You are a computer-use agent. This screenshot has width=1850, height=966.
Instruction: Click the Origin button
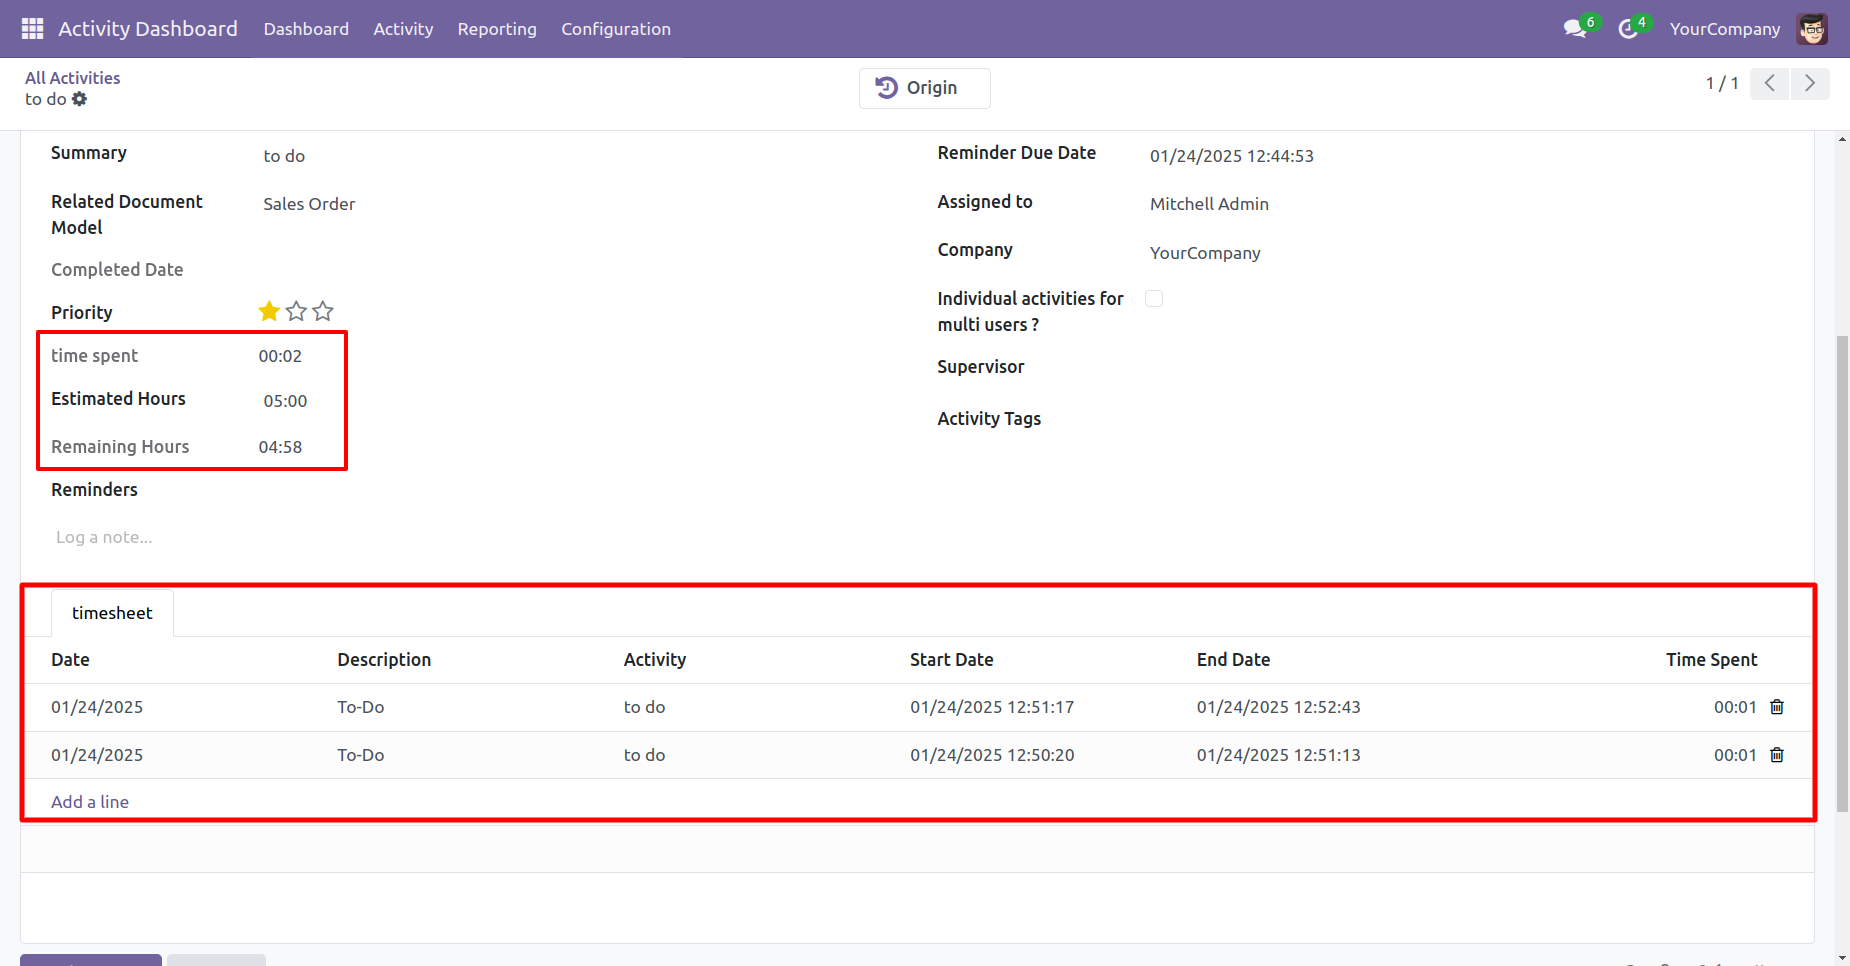click(x=925, y=88)
